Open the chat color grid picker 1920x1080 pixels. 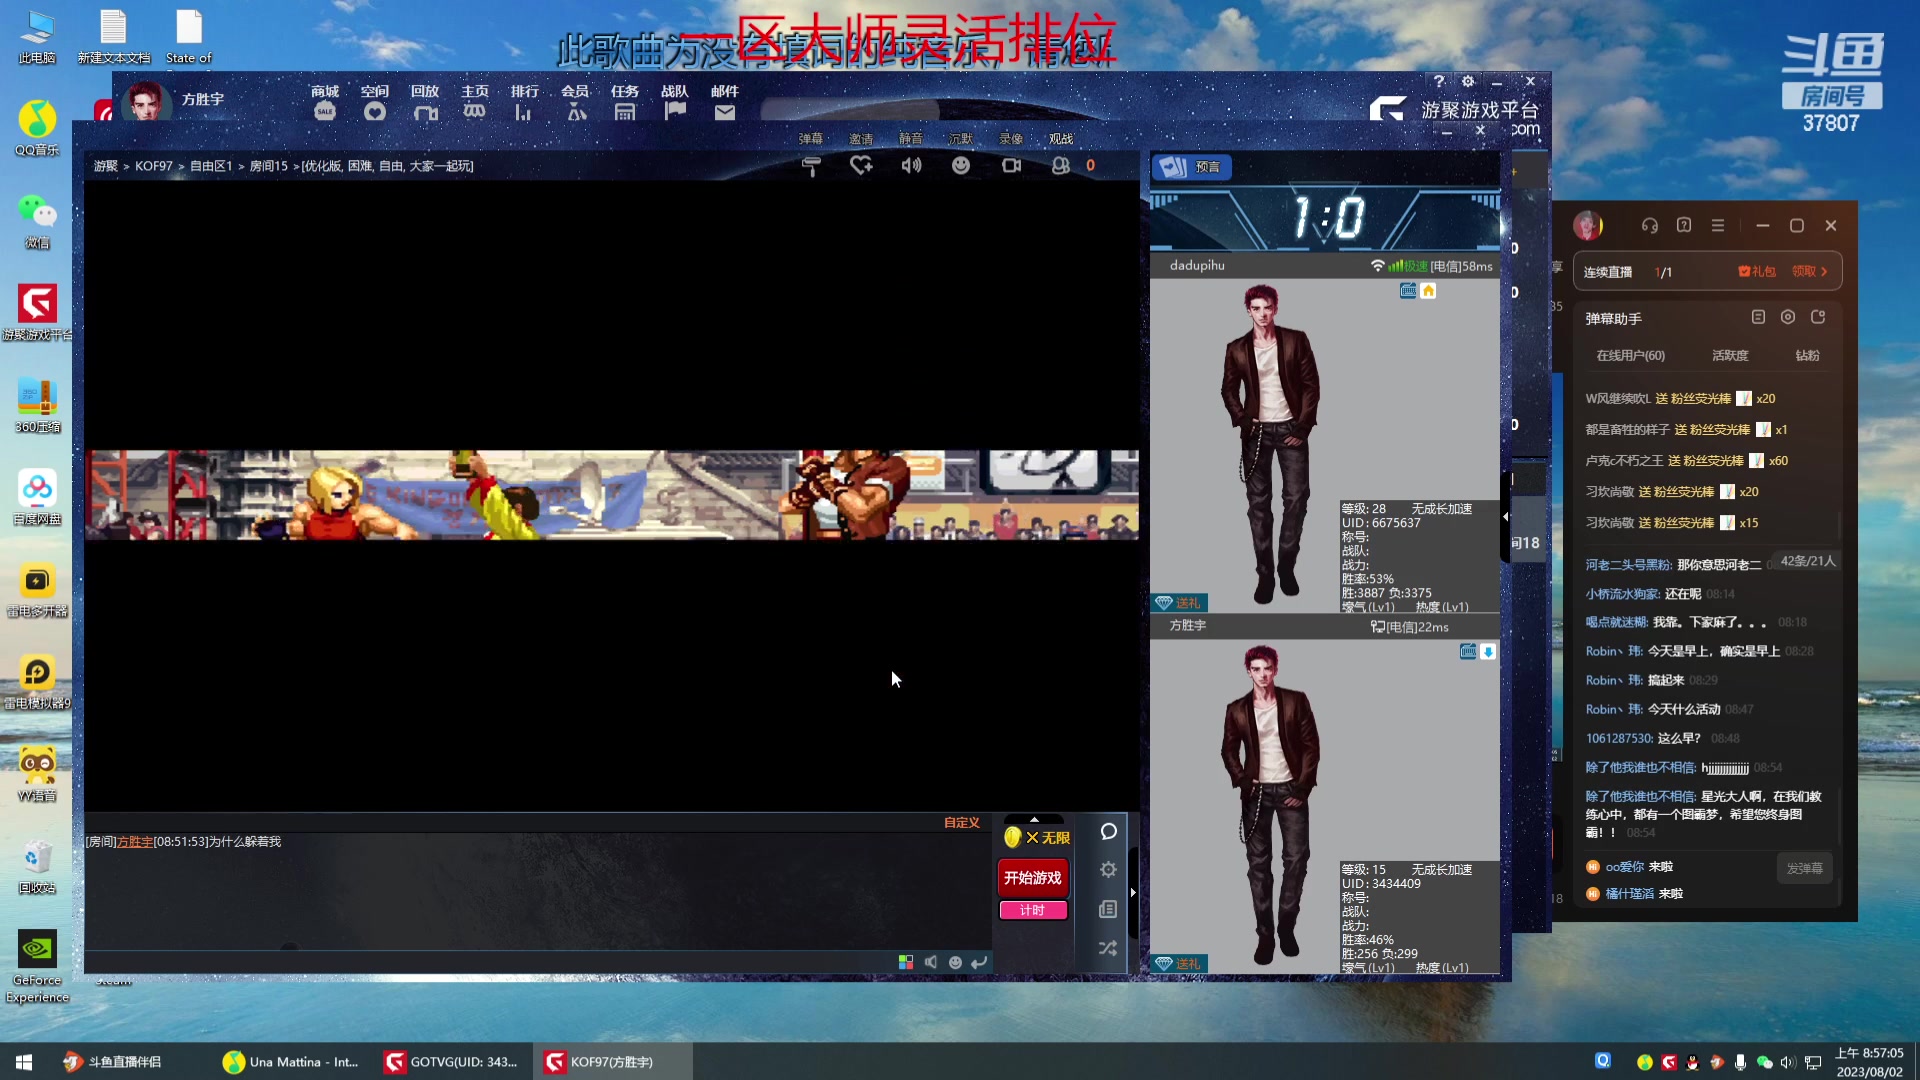click(906, 962)
